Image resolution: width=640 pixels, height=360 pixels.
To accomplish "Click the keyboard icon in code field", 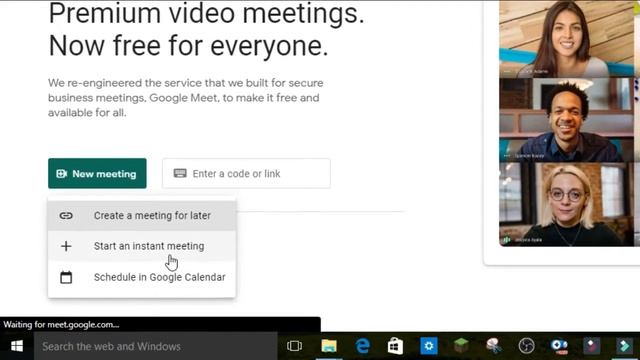I will click(x=180, y=173).
